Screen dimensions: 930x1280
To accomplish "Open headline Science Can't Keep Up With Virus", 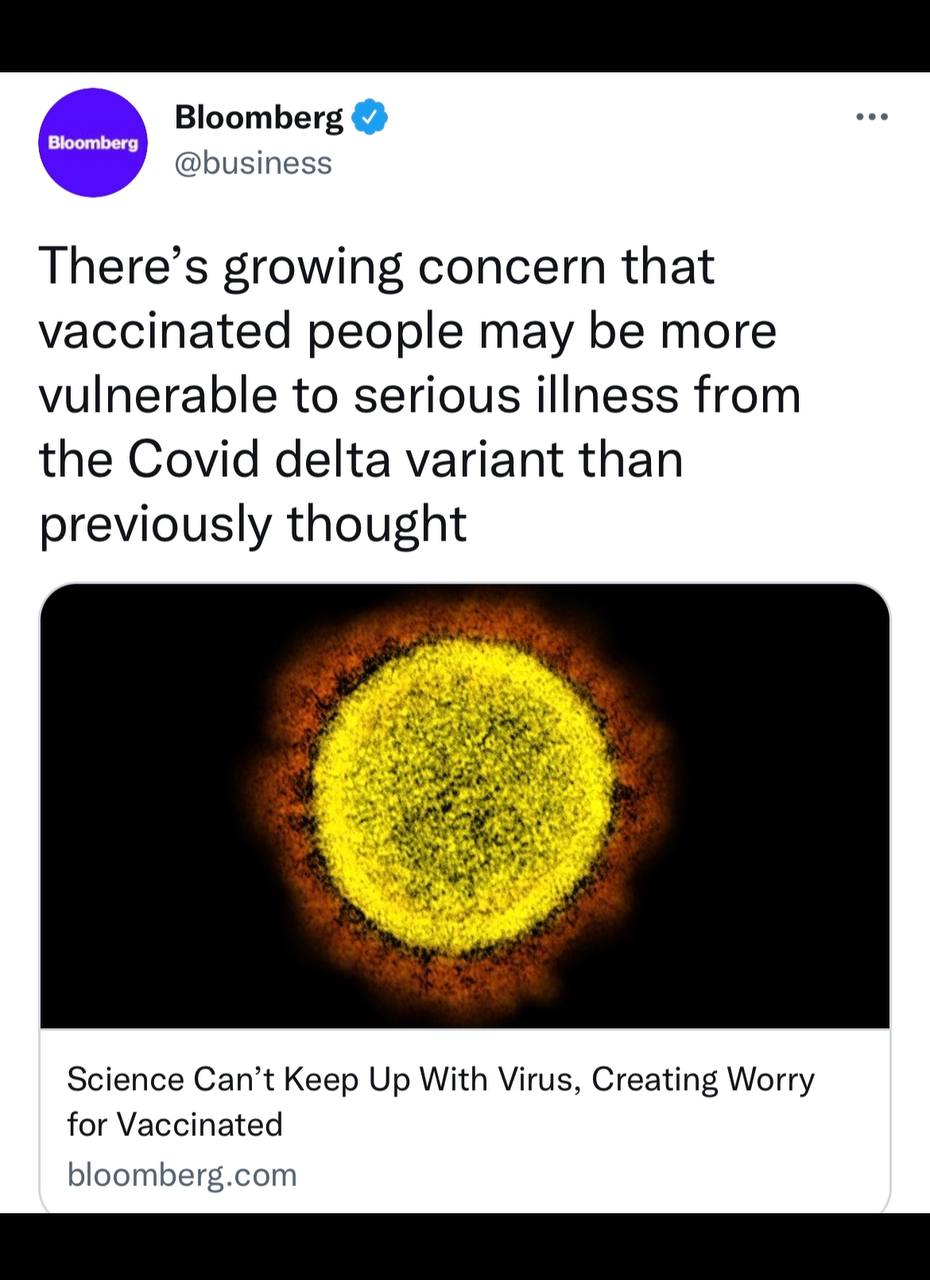I will tap(441, 1079).
